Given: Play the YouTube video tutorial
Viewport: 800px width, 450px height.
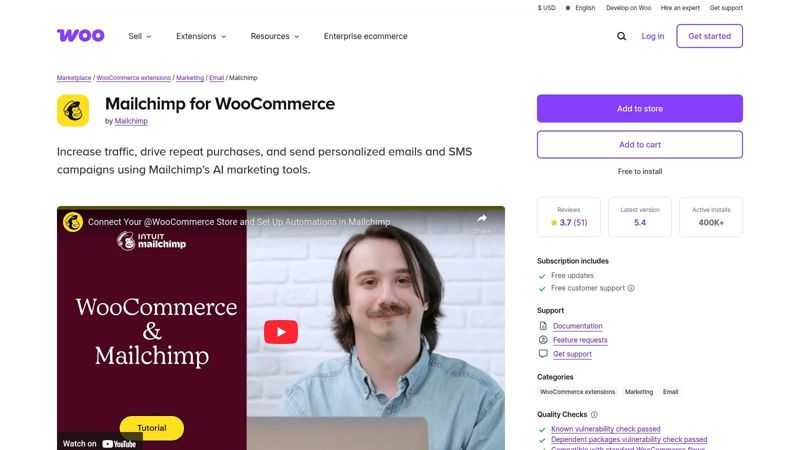Looking at the screenshot, I should [x=281, y=332].
